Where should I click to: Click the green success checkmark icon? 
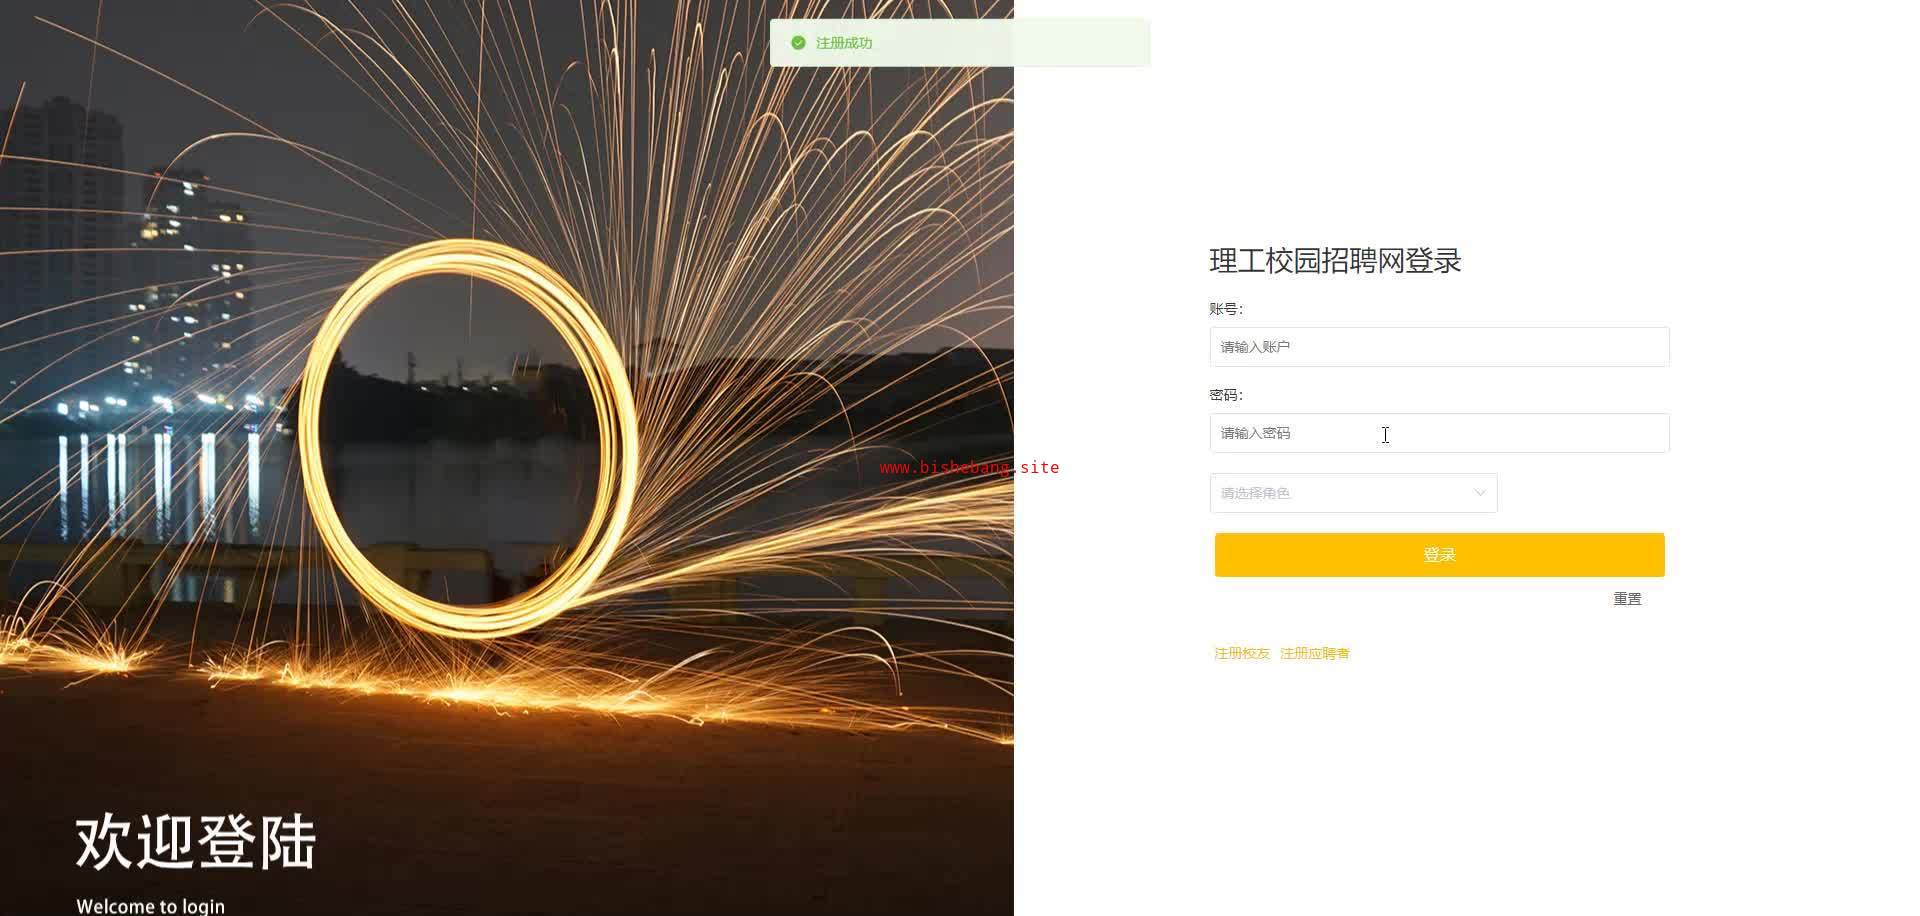coord(798,43)
